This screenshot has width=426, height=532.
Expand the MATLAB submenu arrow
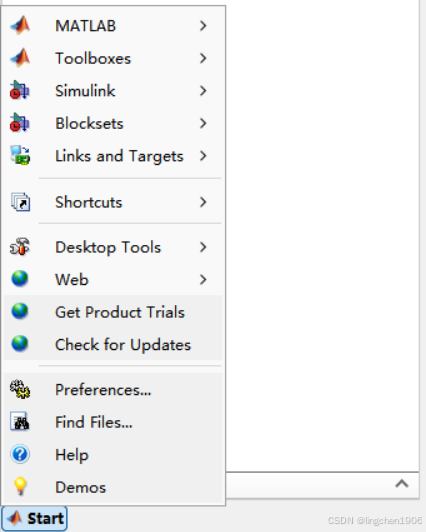tap(203, 26)
